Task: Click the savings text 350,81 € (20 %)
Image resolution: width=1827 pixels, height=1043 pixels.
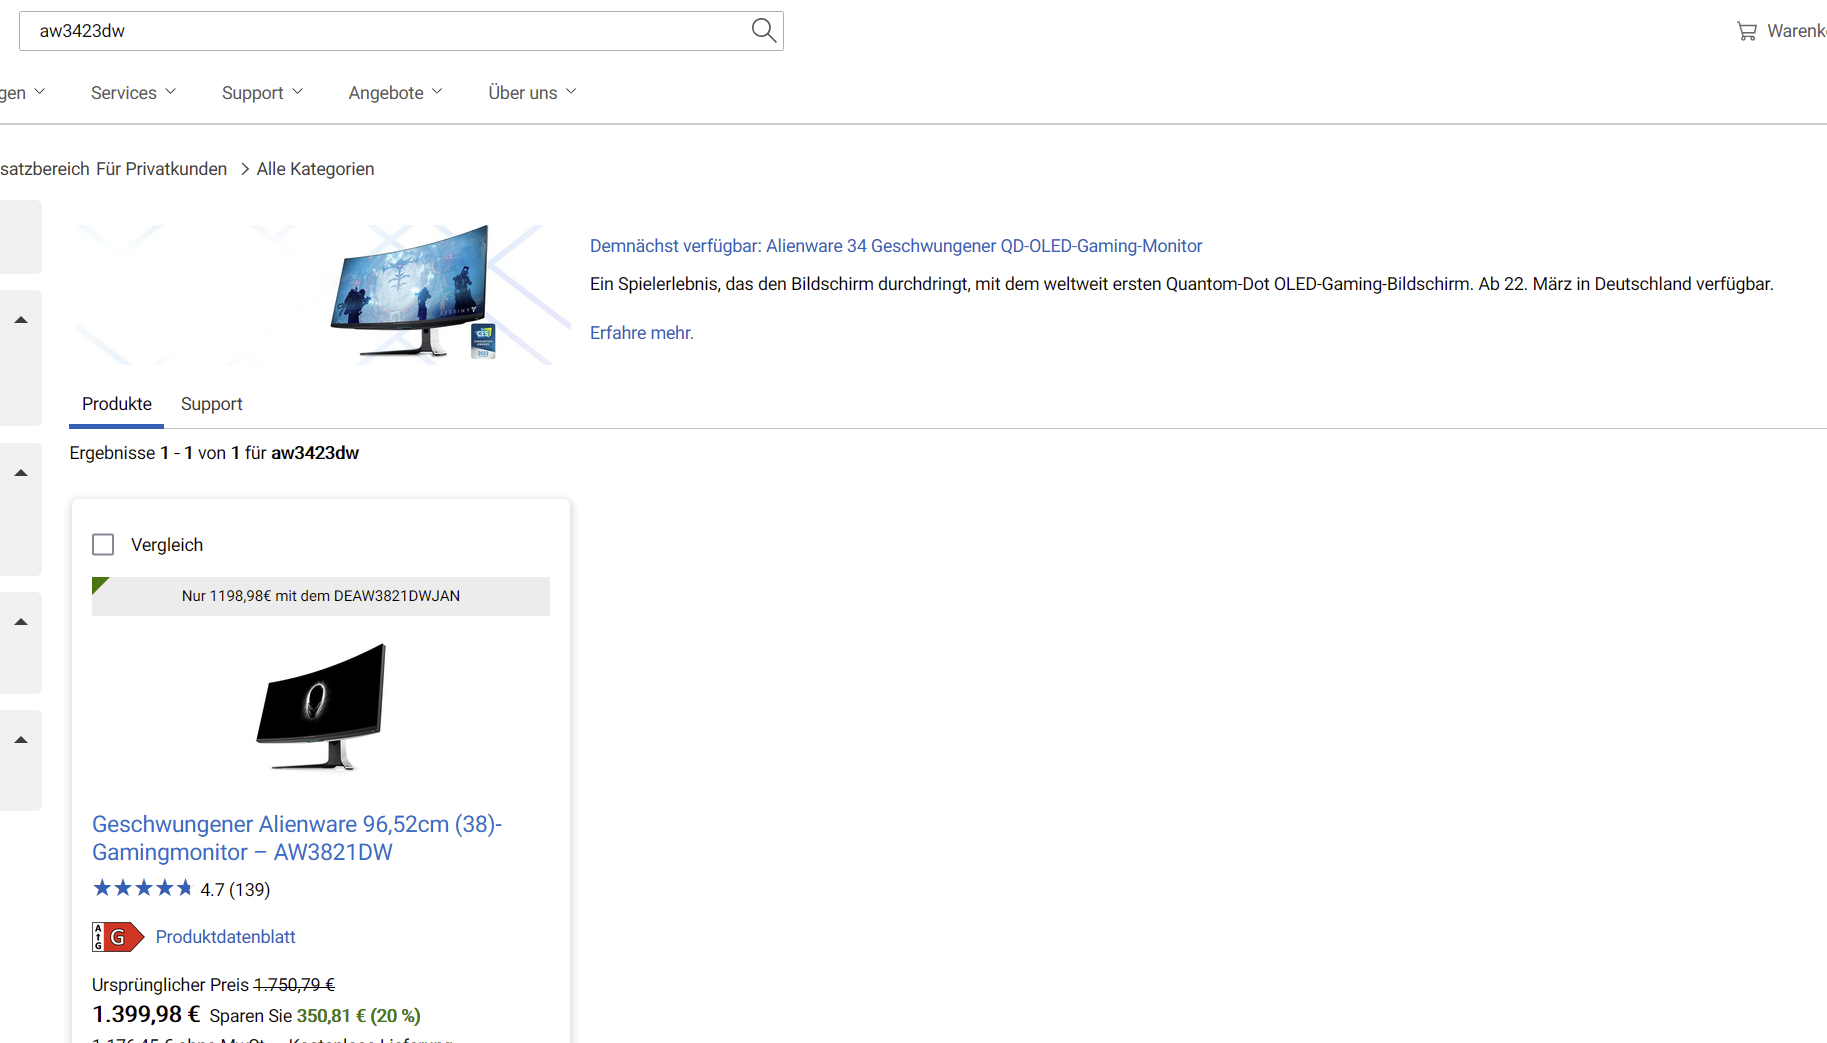Action: [x=358, y=1016]
